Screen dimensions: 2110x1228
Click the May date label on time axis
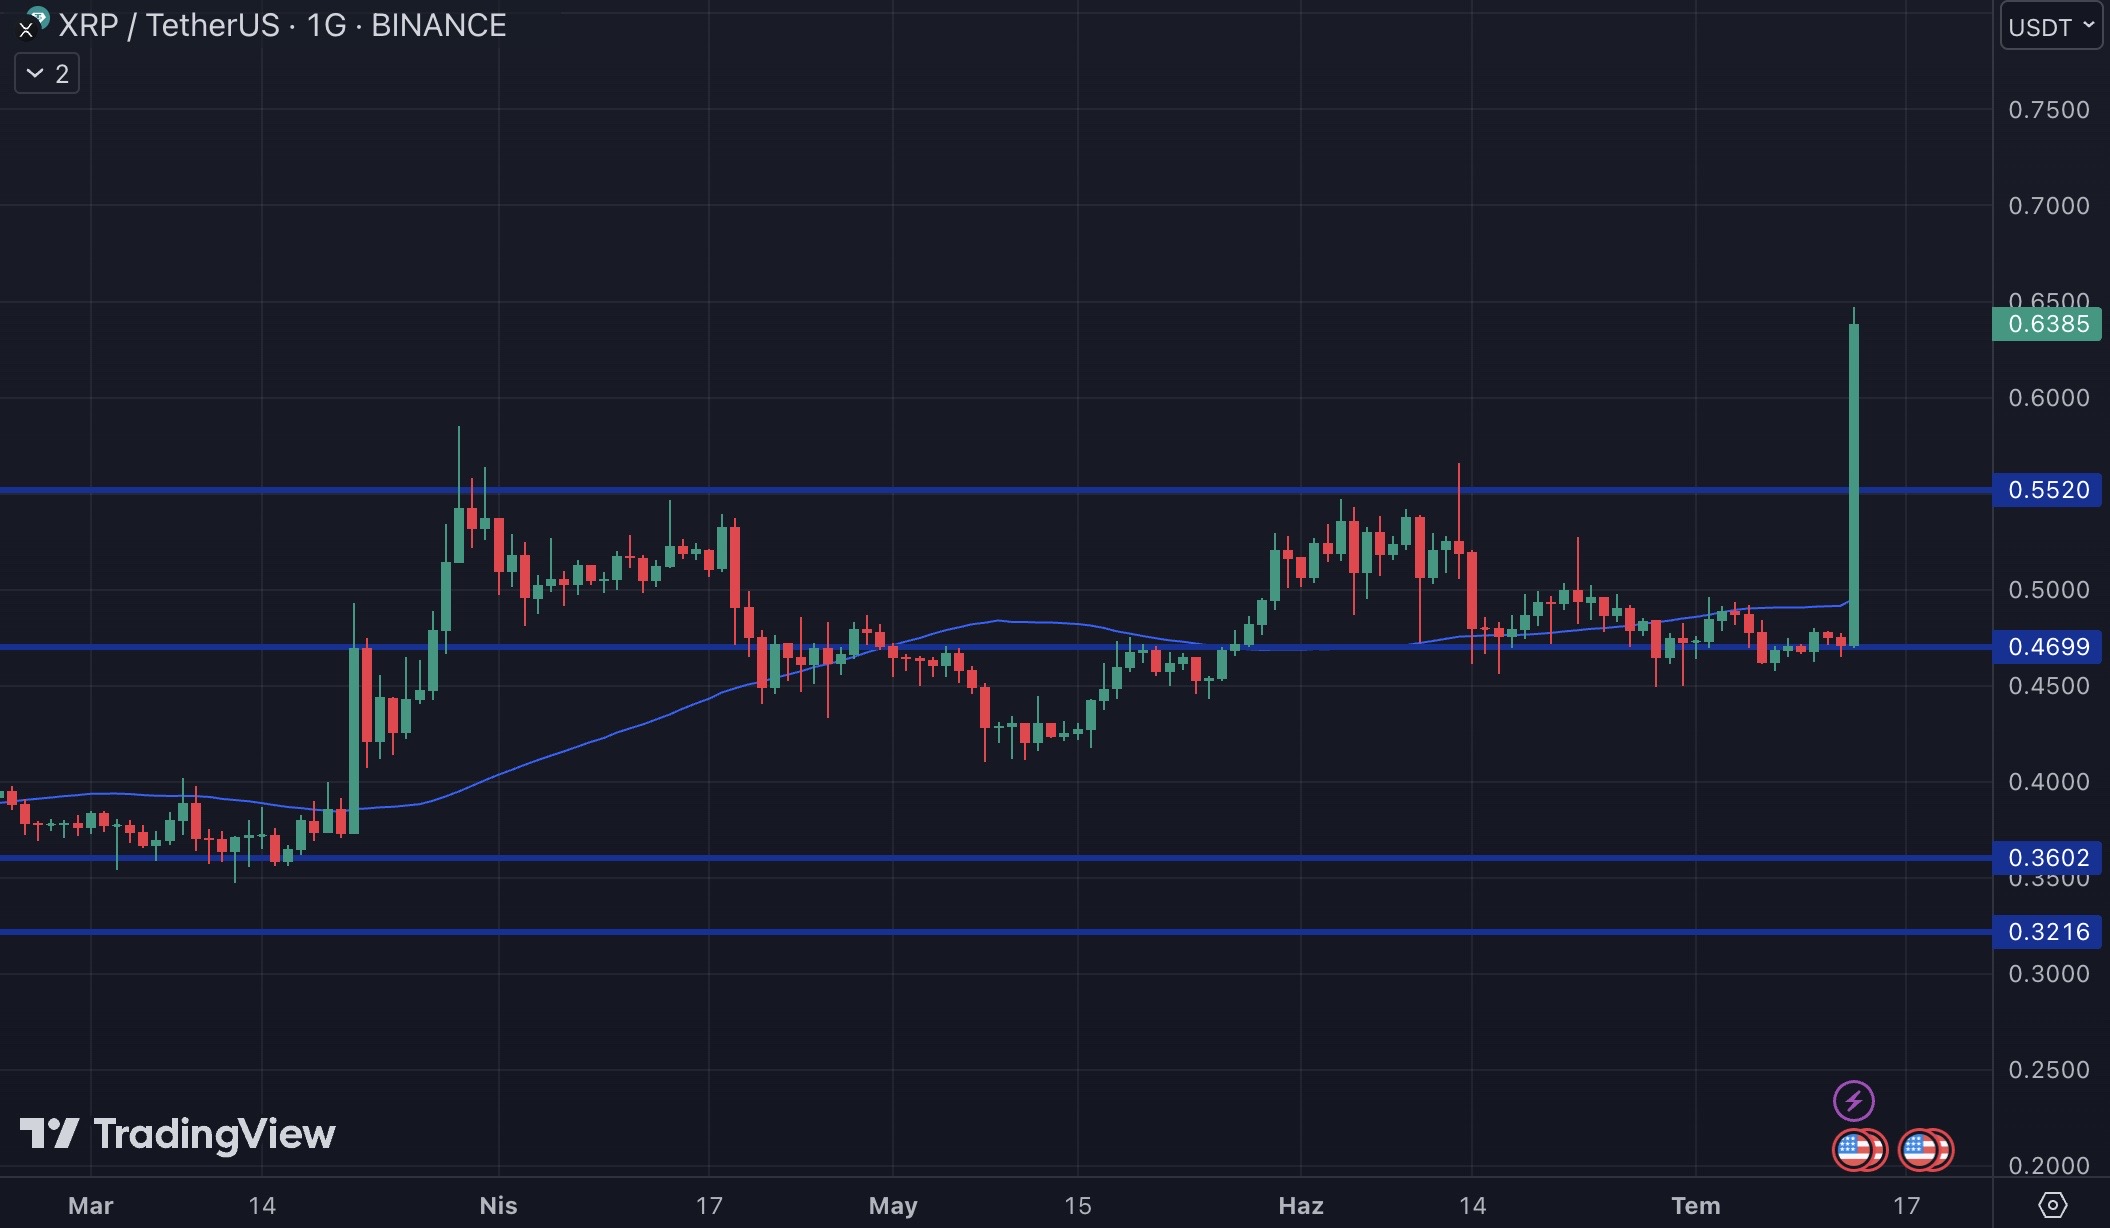(893, 1205)
